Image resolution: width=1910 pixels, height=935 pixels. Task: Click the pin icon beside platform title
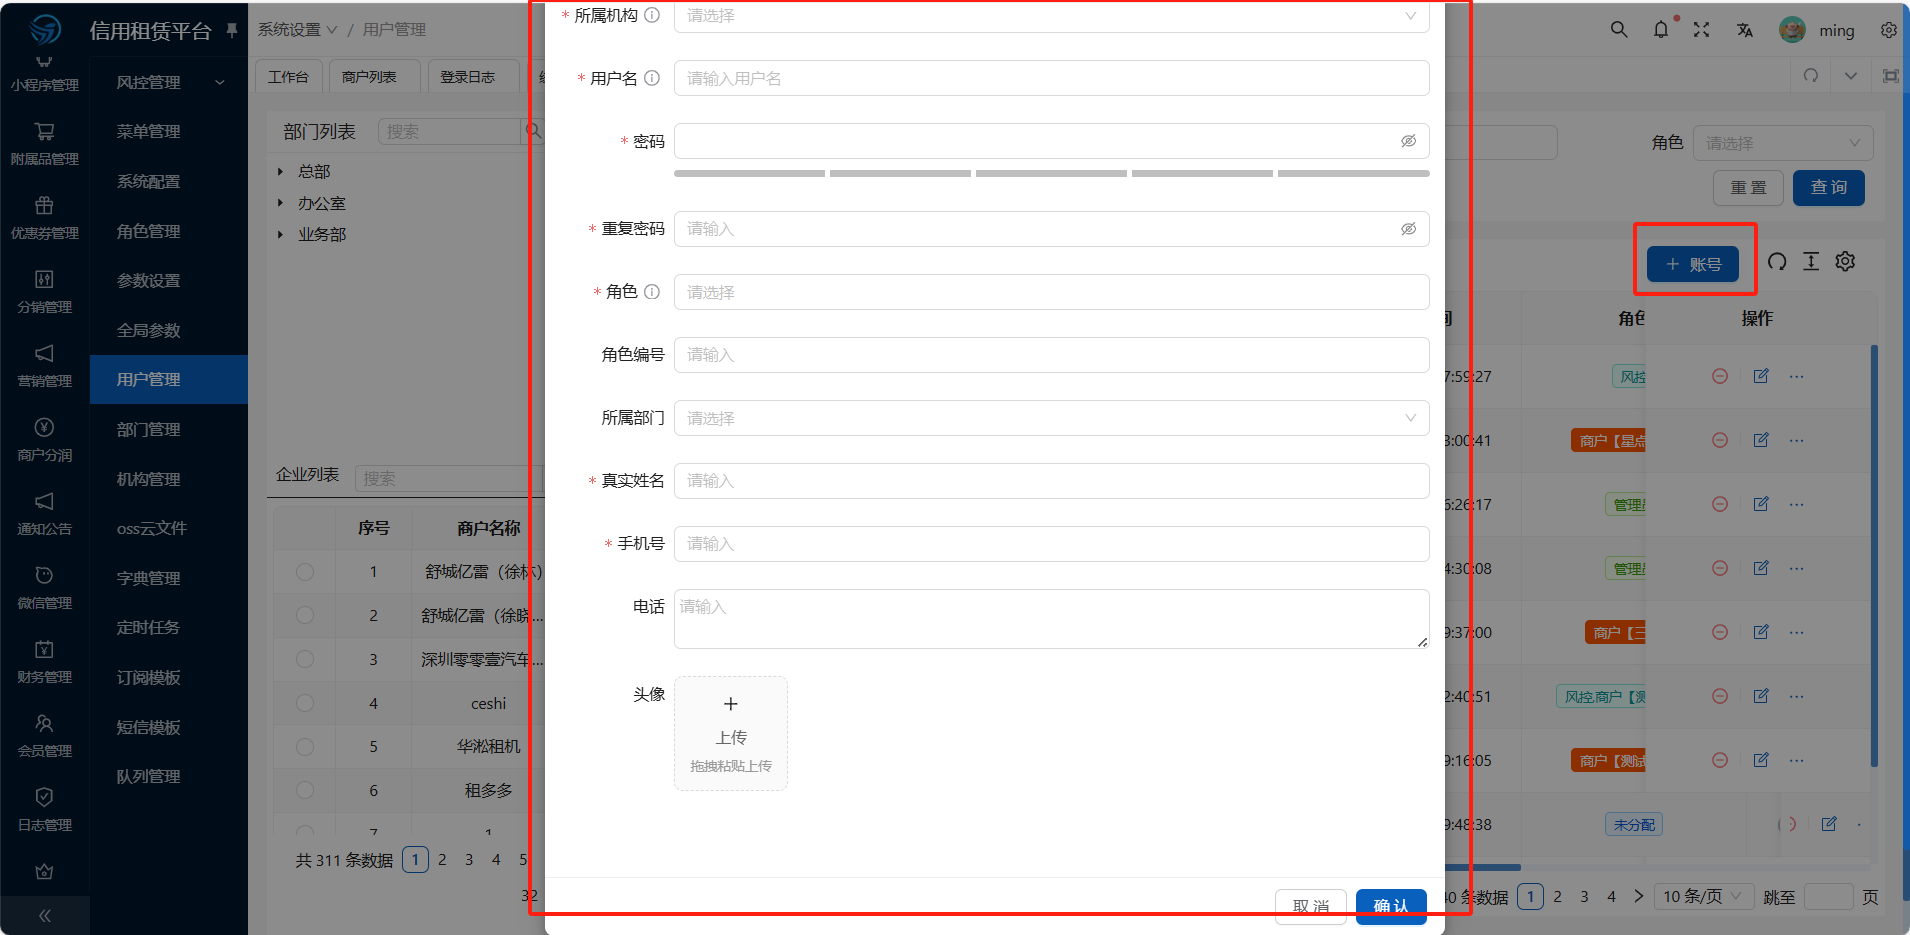point(232,30)
